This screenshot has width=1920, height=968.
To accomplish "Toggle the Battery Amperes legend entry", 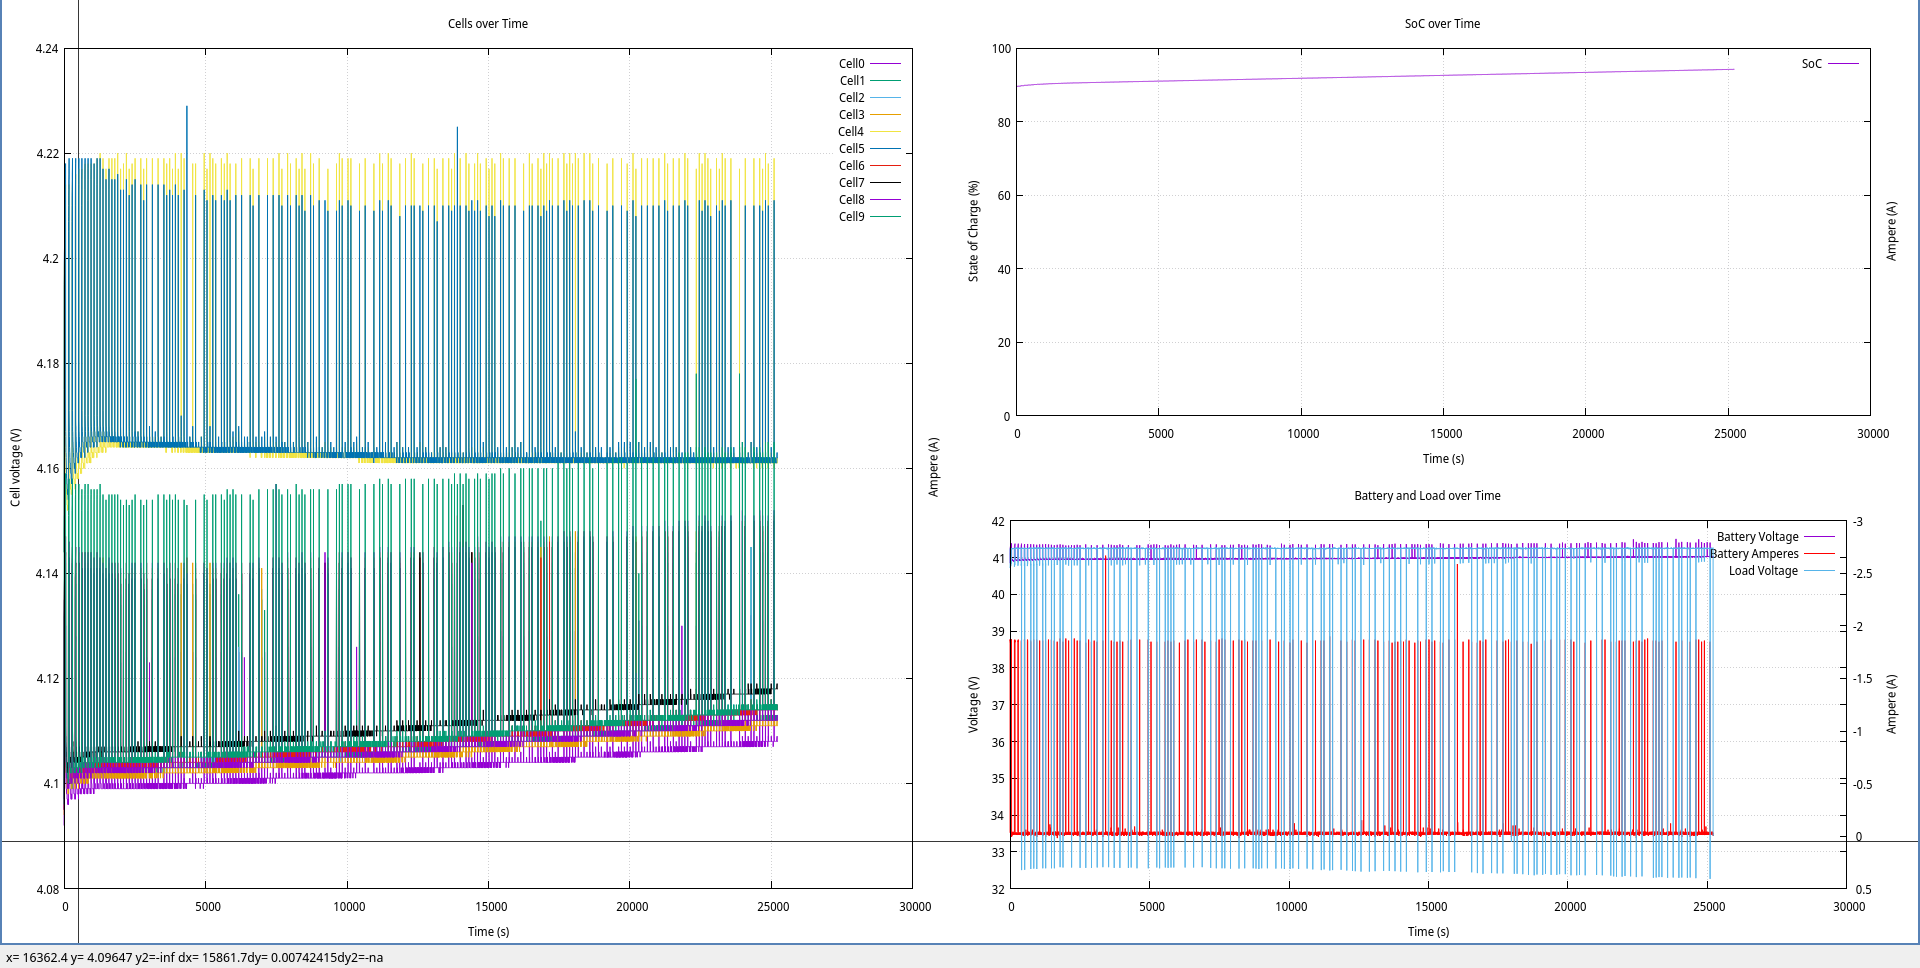I will pos(1772,554).
